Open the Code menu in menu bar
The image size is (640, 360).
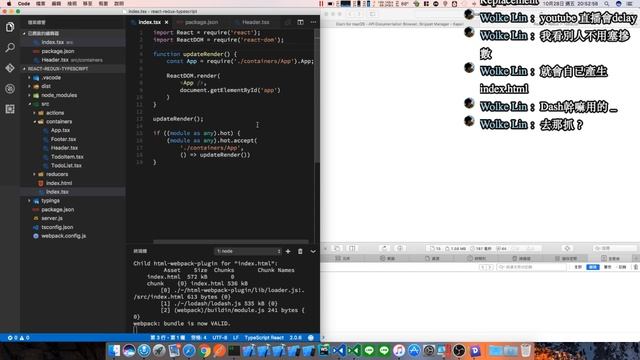24,4
